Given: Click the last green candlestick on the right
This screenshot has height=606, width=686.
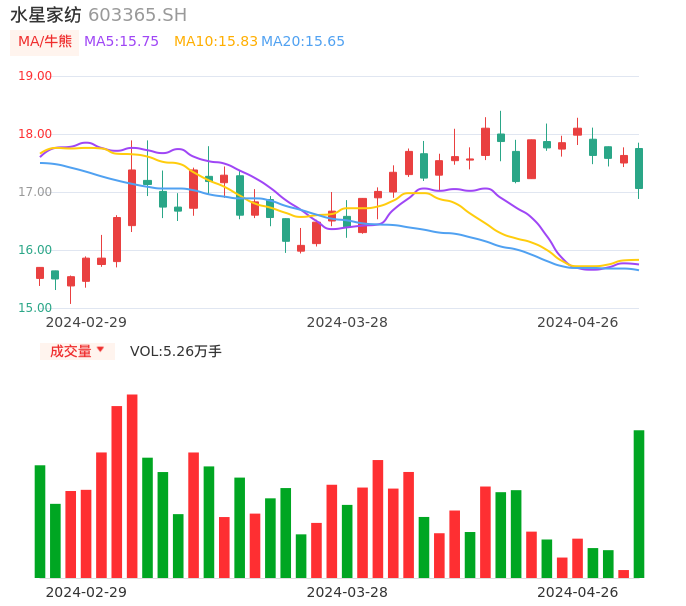Looking at the screenshot, I should coord(639,168).
